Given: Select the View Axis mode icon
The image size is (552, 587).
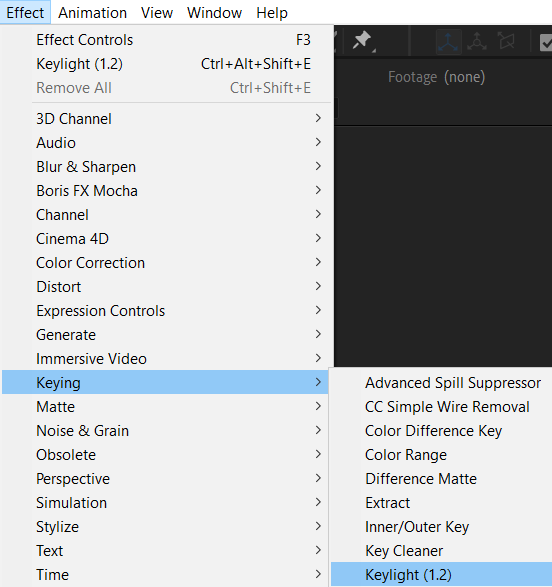Looking at the screenshot, I should (x=507, y=41).
